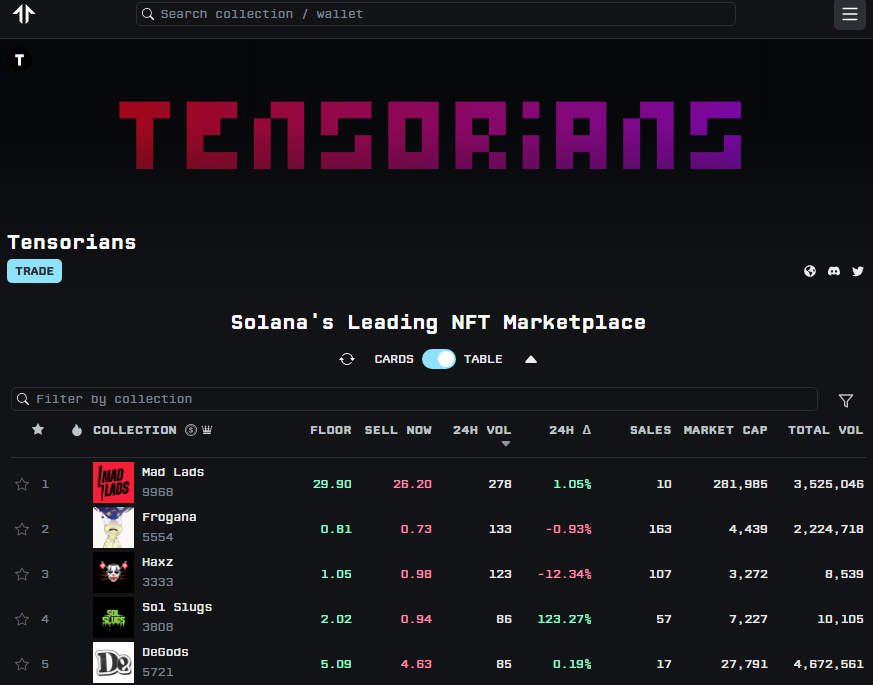The height and width of the screenshot is (685, 873).
Task: Toggle the Cards/Table view switch
Action: coord(439,359)
